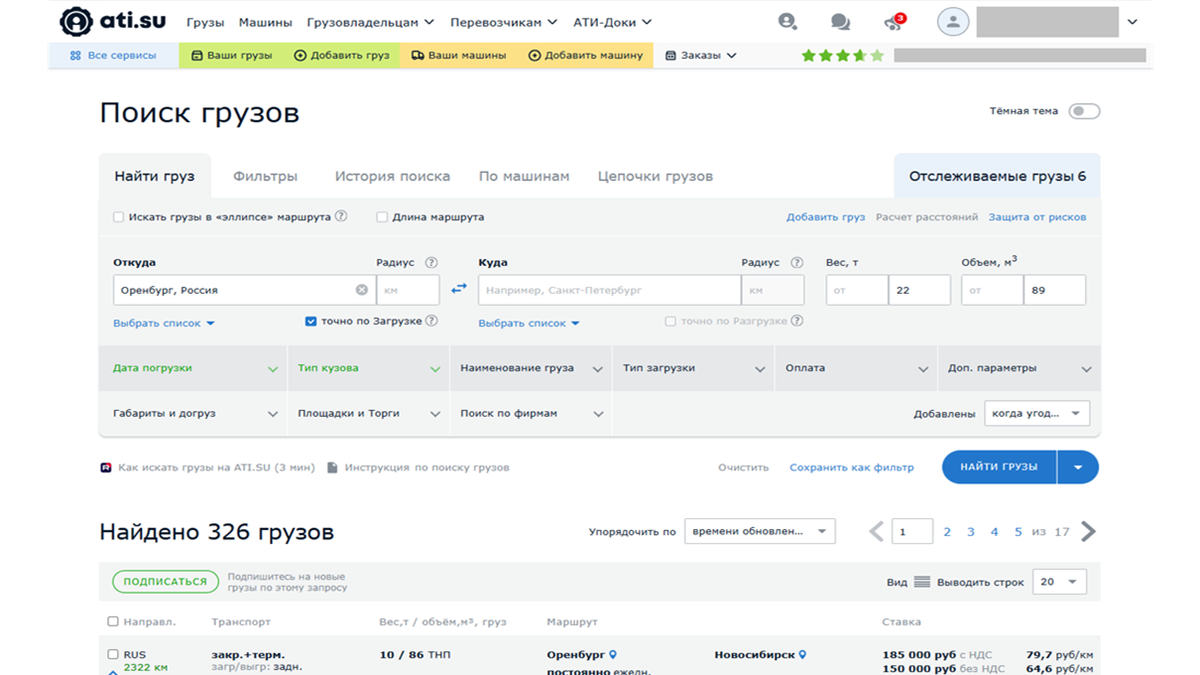Open arrow dropdown beside НАЙТИ ГРУЗЫ

(x=1078, y=467)
